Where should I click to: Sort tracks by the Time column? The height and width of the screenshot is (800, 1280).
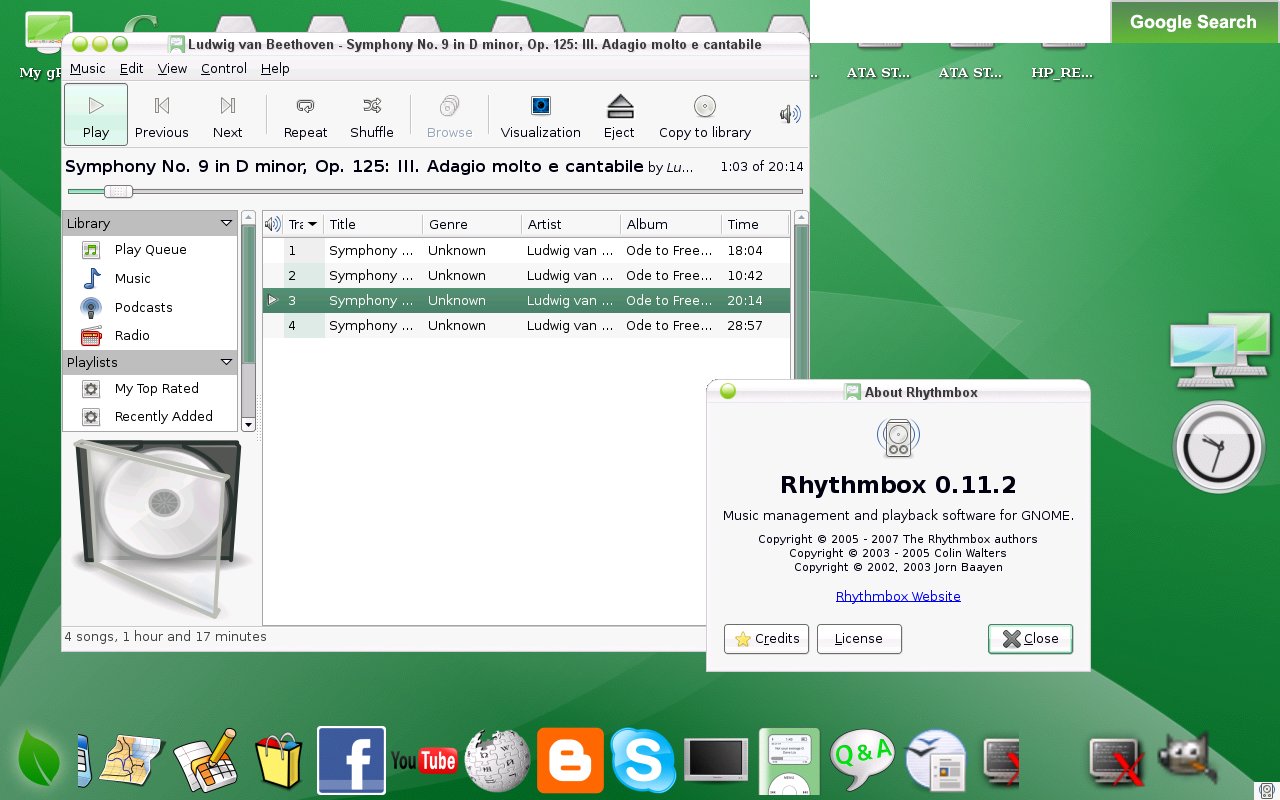tap(755, 224)
